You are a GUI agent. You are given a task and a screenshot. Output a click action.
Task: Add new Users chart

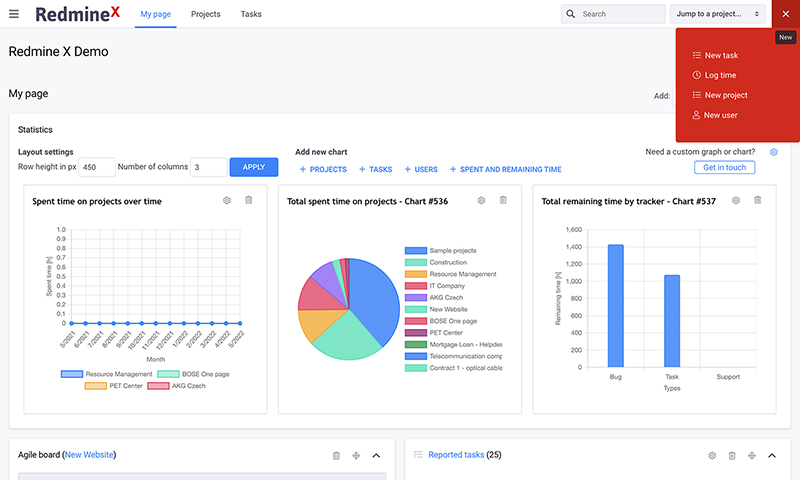pos(421,169)
